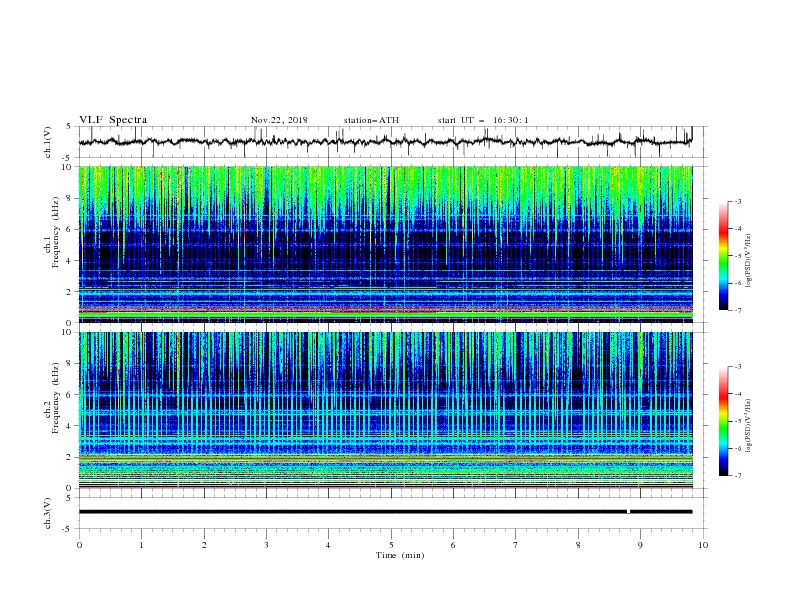Click the time-axis tick label "2"
The width and height of the screenshot is (792, 612).
tap(204, 545)
